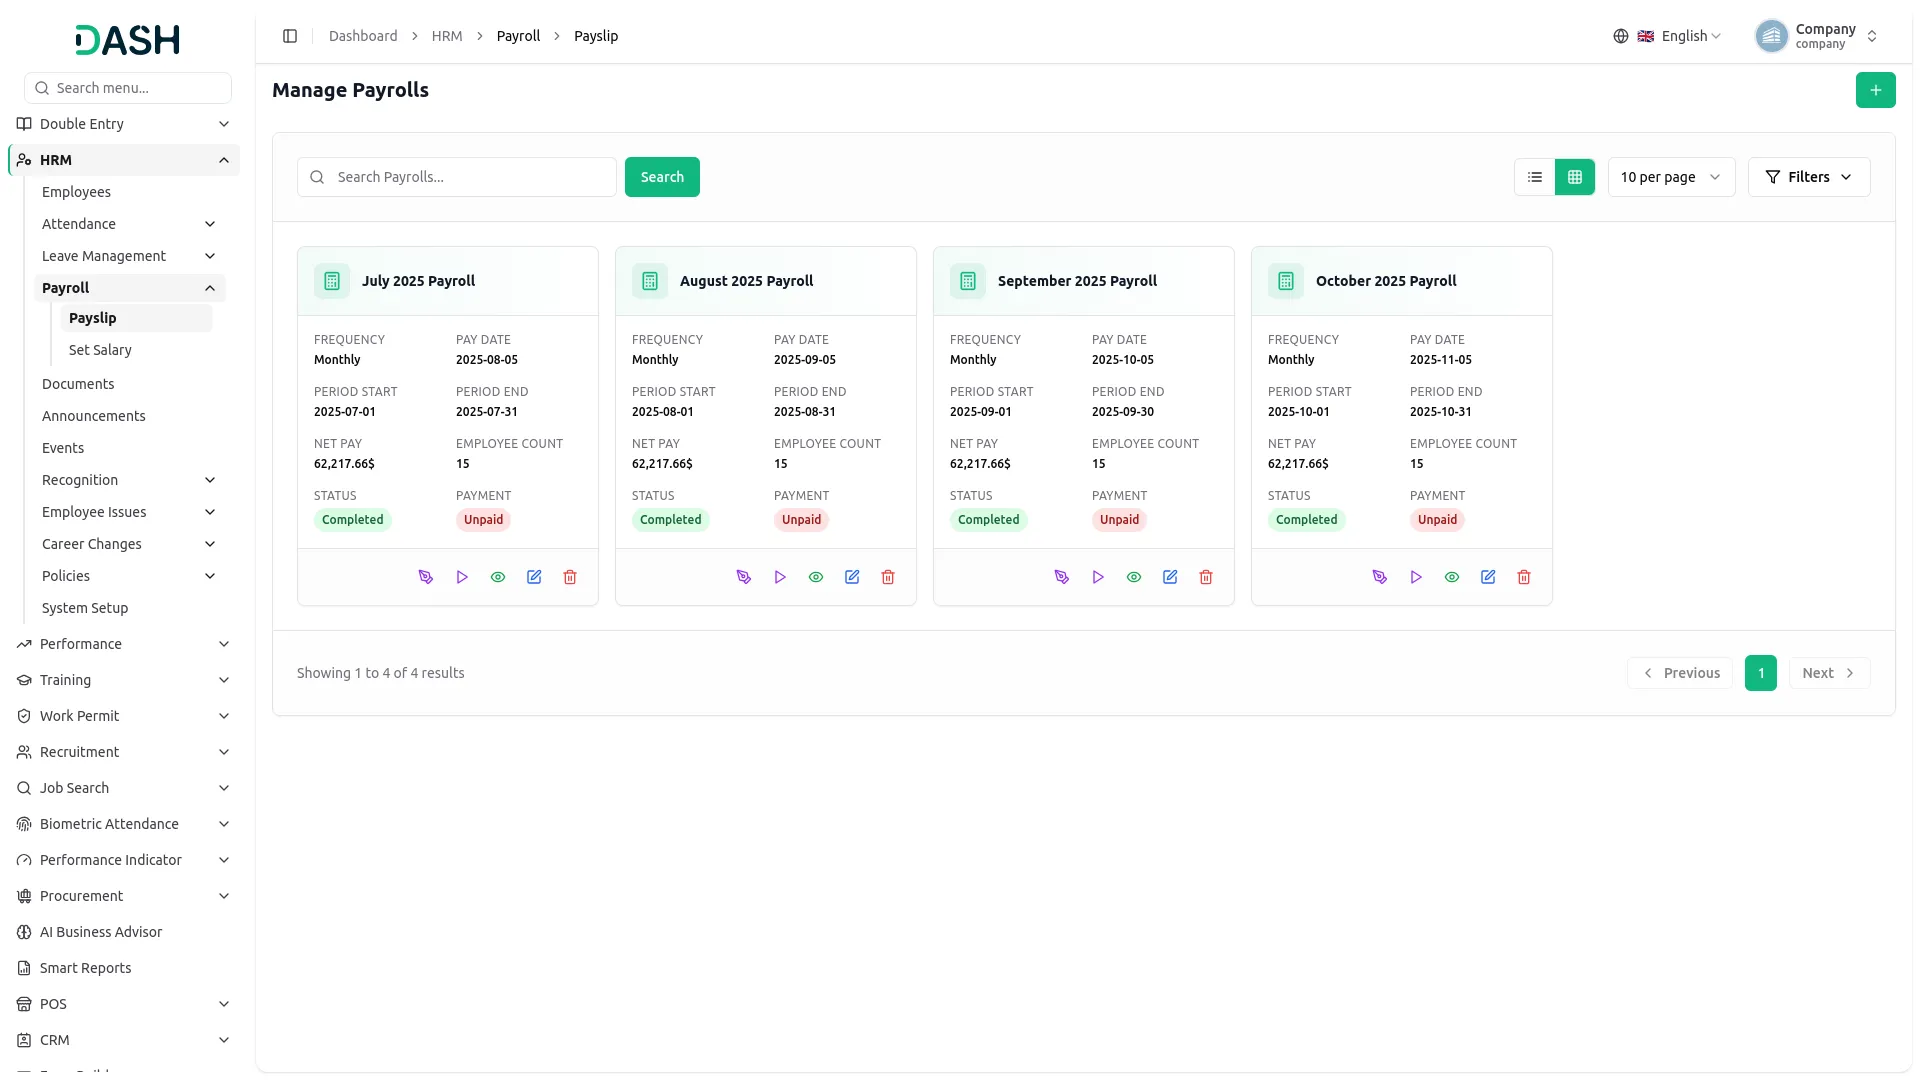Open the 10 per page dropdown
Screen dimensions: 1920x1080
coord(1671,177)
